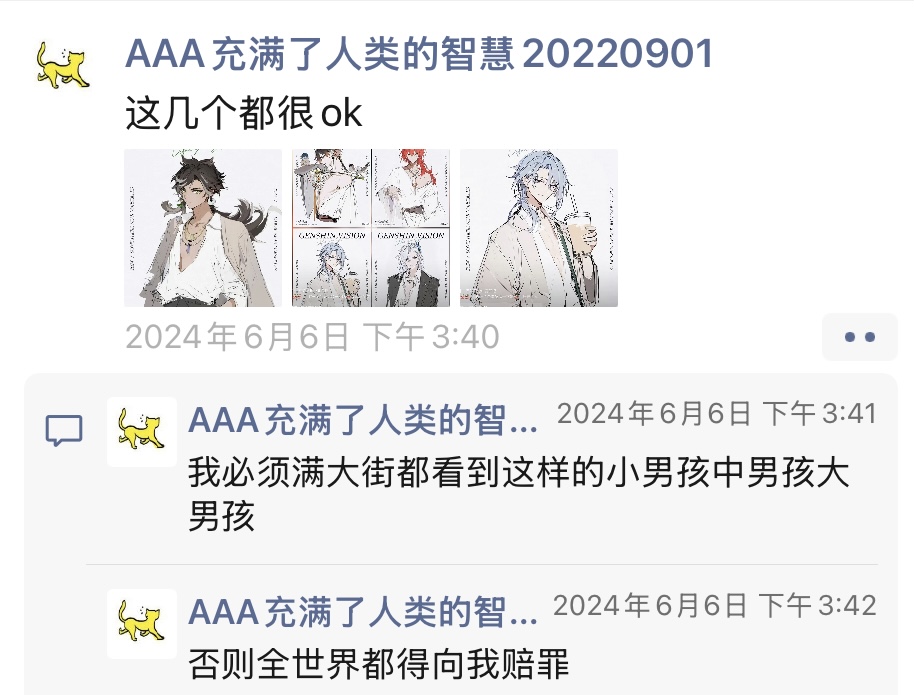Tap the comment speech bubble icon
914x695 pixels.
[x=64, y=431]
